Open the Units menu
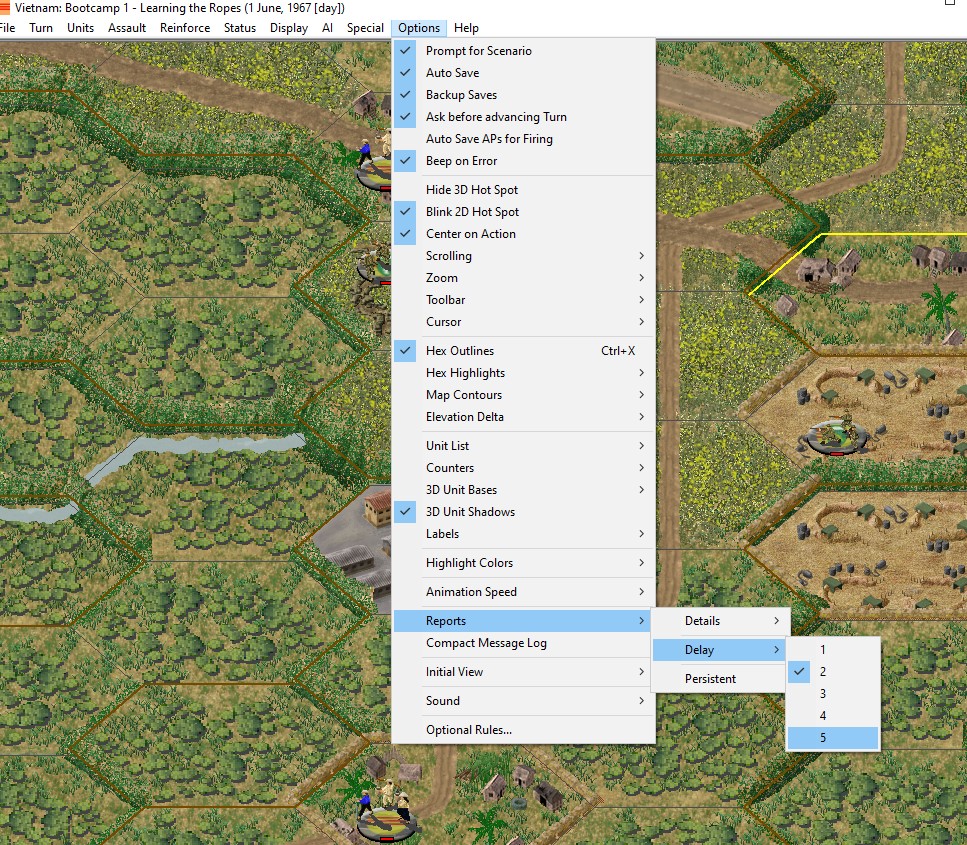This screenshot has width=967, height=845. (80, 28)
